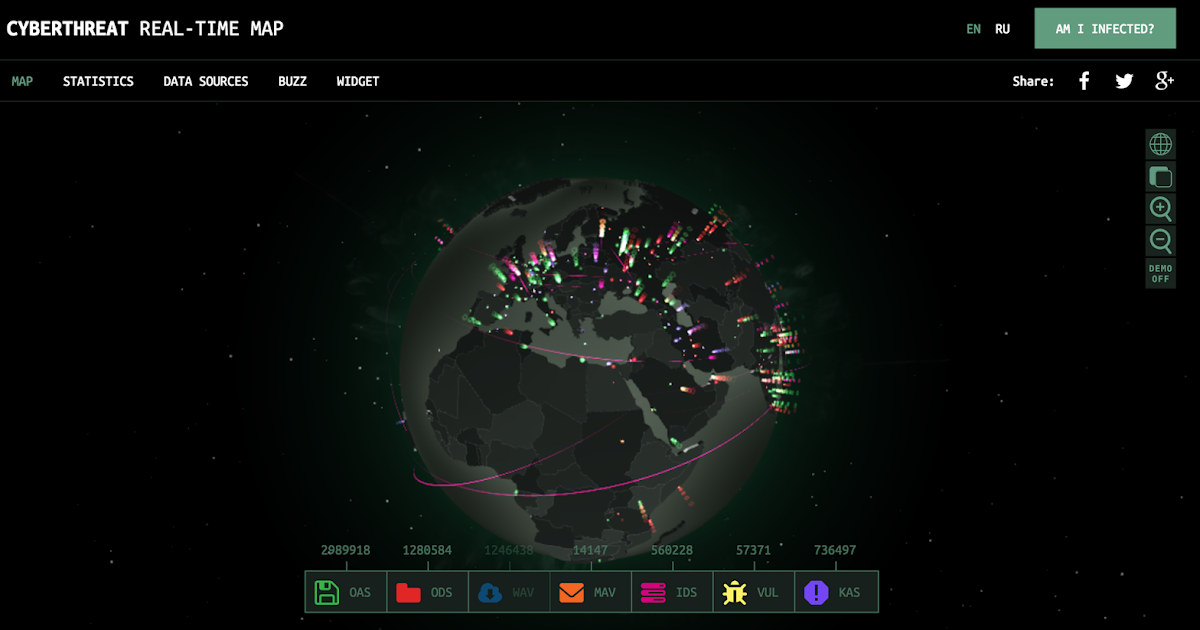This screenshot has width=1200, height=630.
Task: Switch to globe view mode
Action: click(x=1160, y=144)
